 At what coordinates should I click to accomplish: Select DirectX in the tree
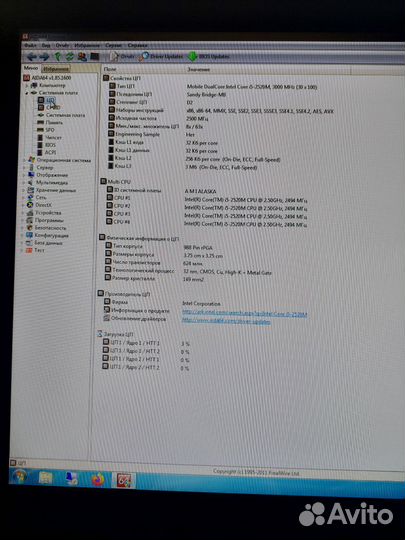pyautogui.click(x=40, y=205)
